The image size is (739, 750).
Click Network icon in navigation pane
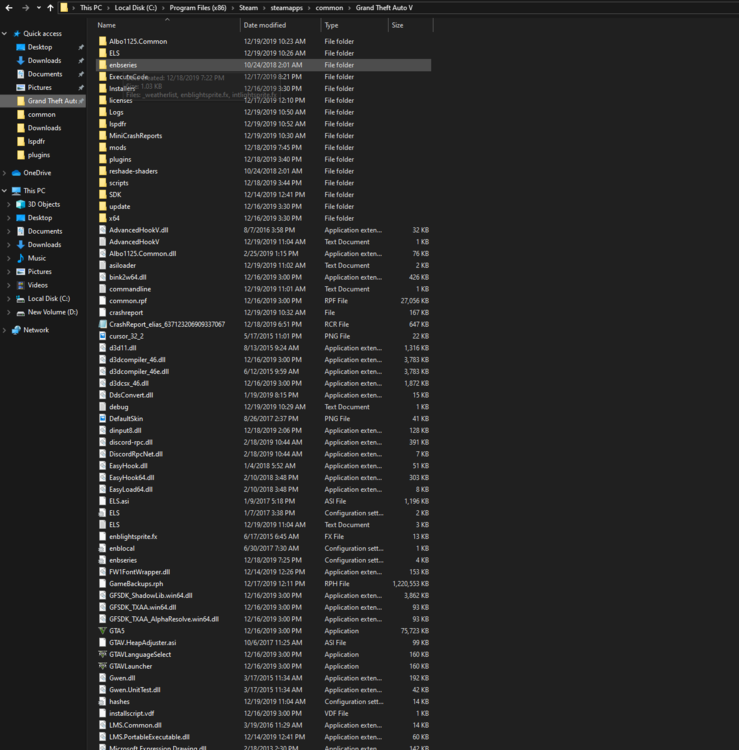click(16, 330)
